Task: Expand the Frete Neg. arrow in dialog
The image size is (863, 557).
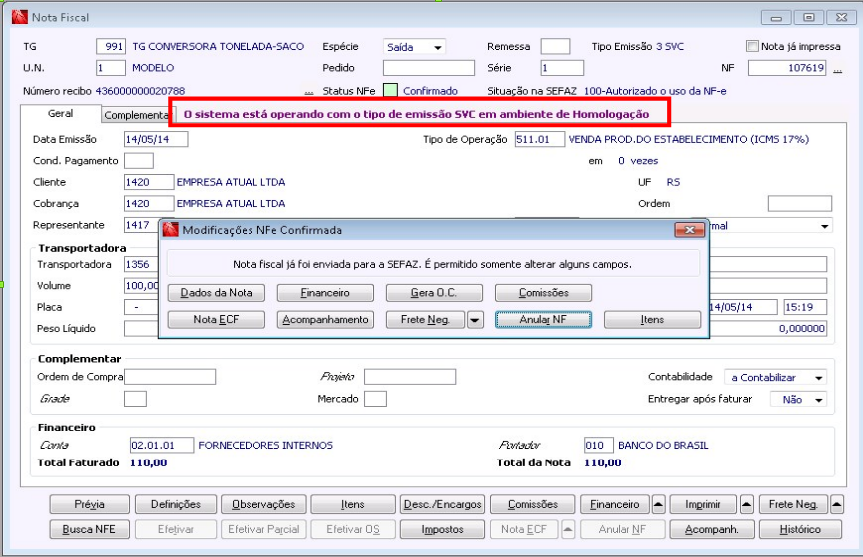Action: (474, 320)
